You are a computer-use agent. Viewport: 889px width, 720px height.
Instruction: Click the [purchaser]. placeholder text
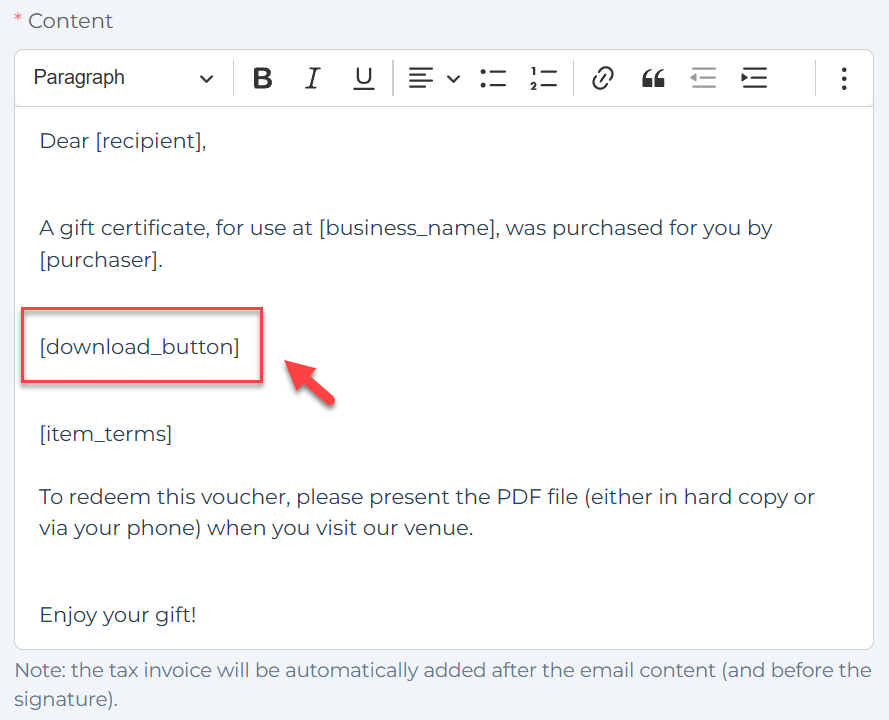tap(101, 260)
